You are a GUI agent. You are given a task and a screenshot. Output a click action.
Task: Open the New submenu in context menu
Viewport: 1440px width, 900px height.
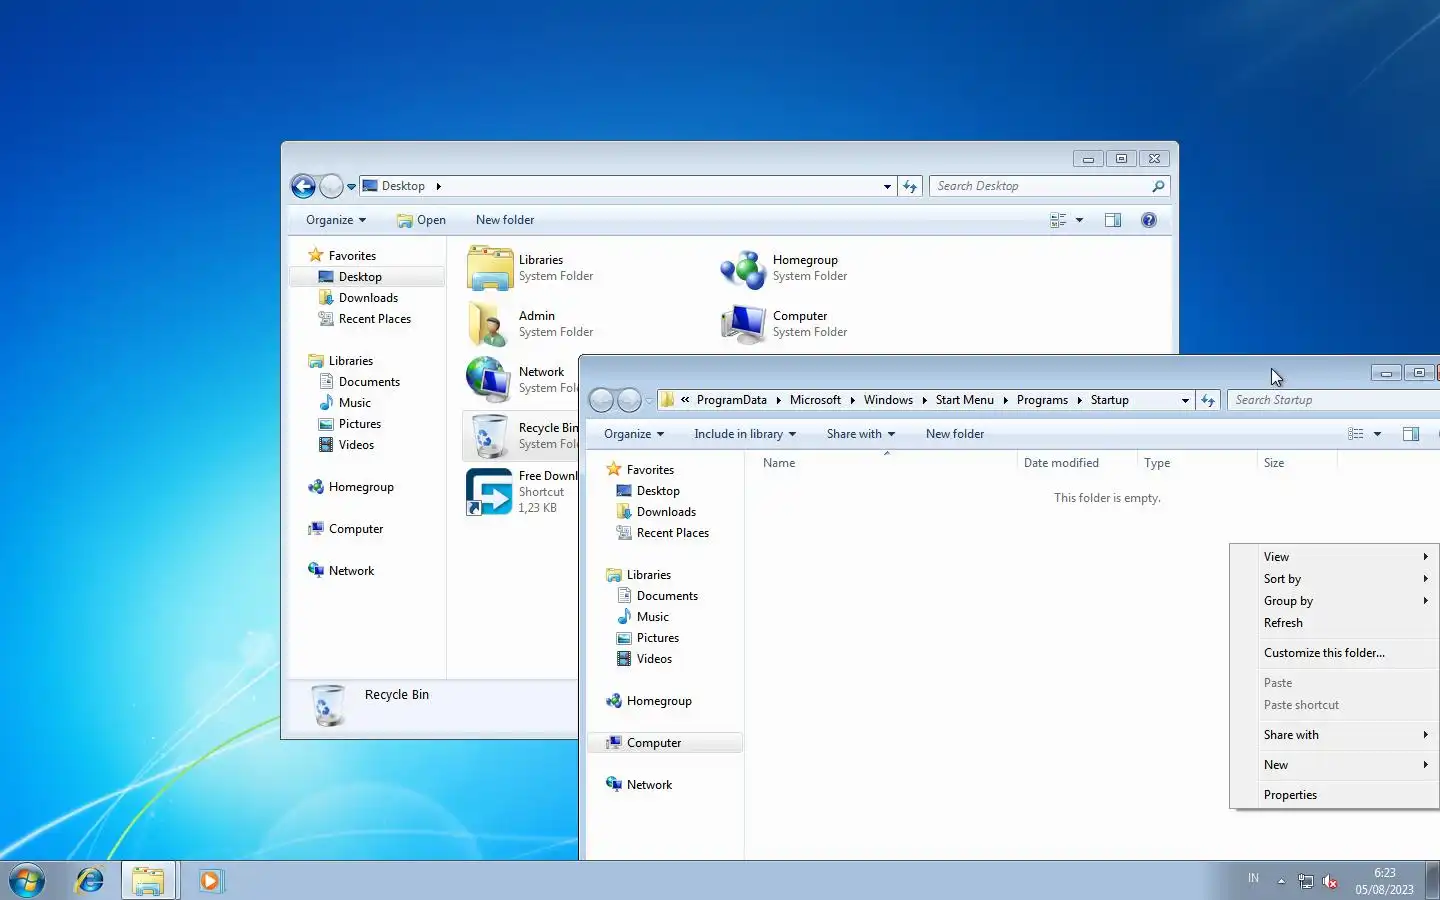click(1335, 765)
